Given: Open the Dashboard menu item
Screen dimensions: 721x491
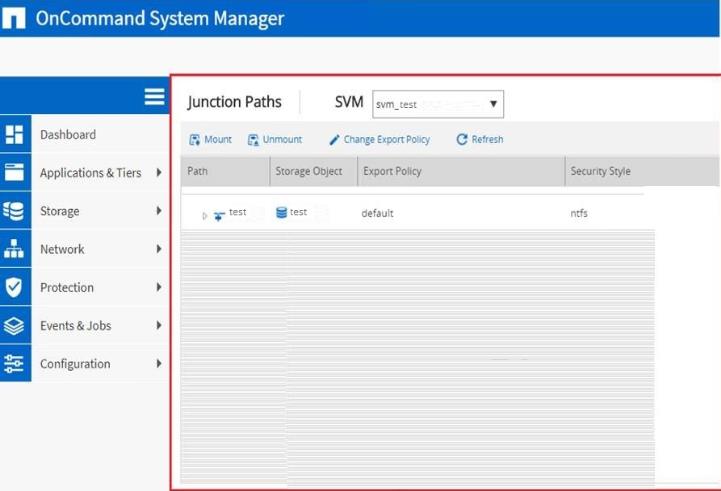Looking at the screenshot, I should tap(68, 135).
